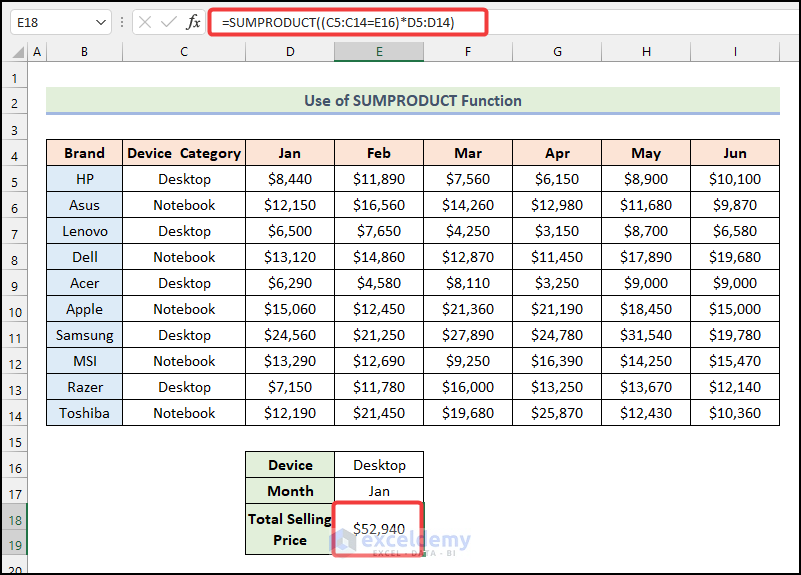Click the 'Feb' column header cell
801x575 pixels.
coord(379,153)
